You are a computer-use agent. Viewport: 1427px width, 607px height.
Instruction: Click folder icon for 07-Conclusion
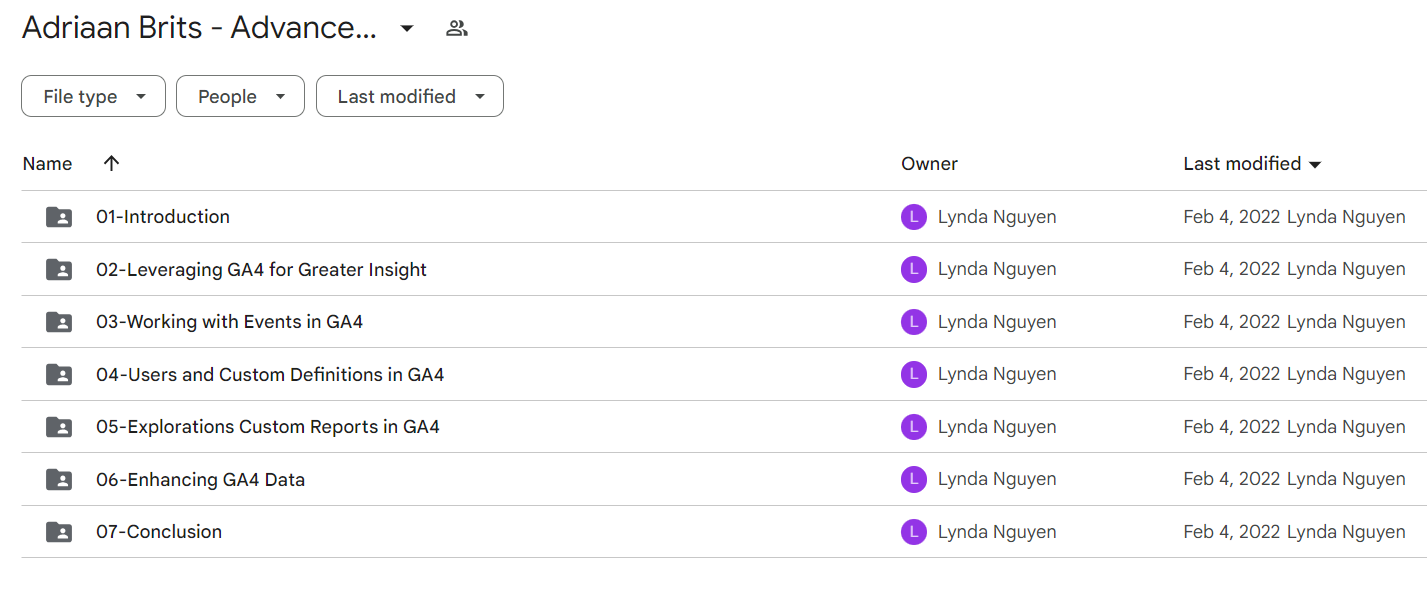pos(59,532)
